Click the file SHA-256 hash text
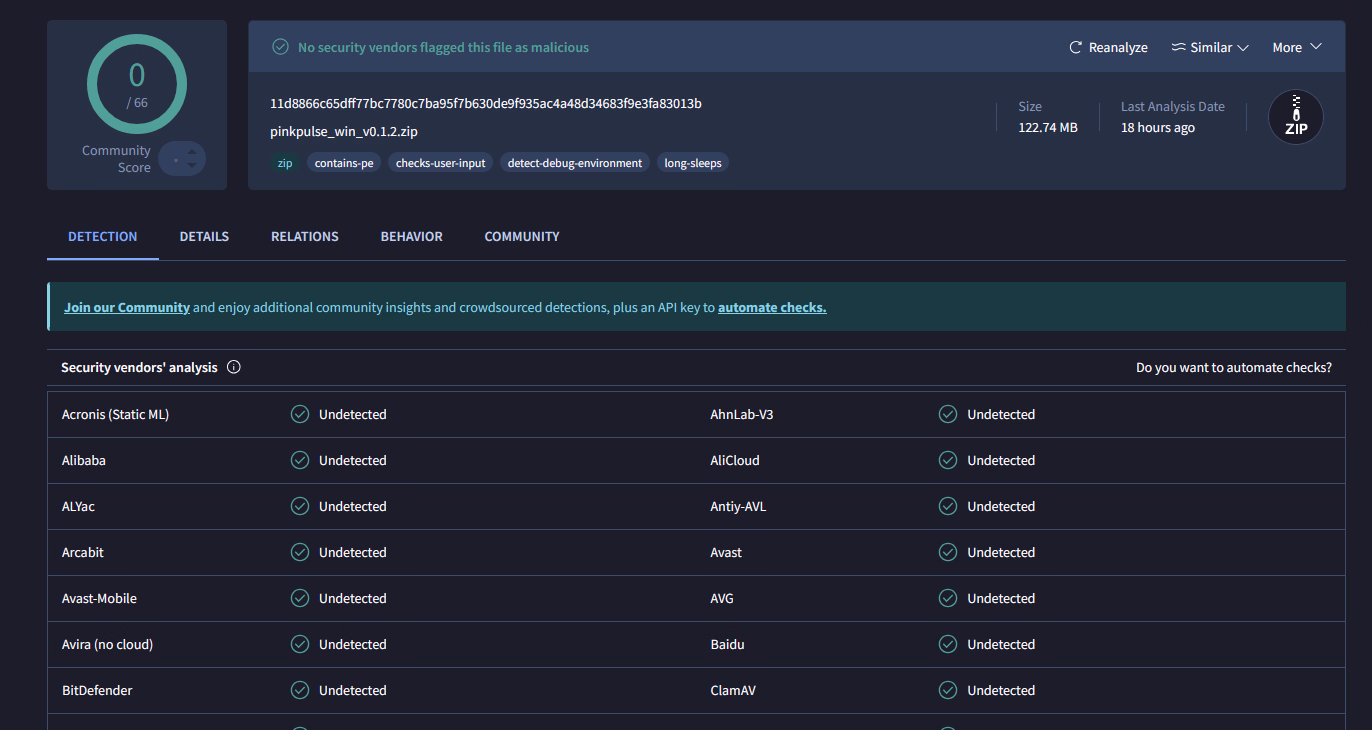The height and width of the screenshot is (730, 1372). click(x=485, y=104)
